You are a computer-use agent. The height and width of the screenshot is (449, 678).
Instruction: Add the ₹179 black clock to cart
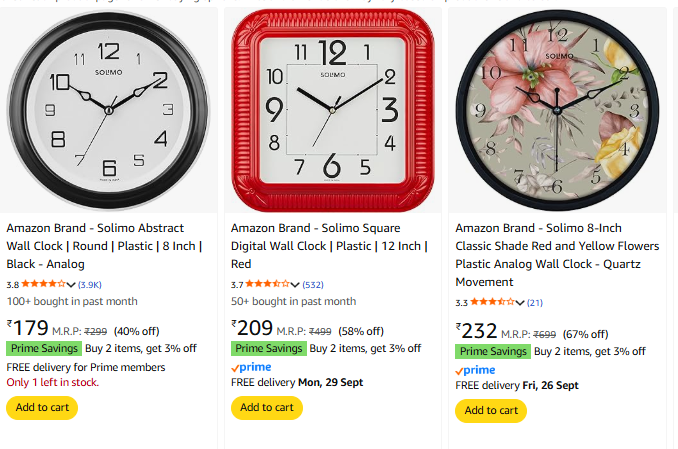pos(41,407)
